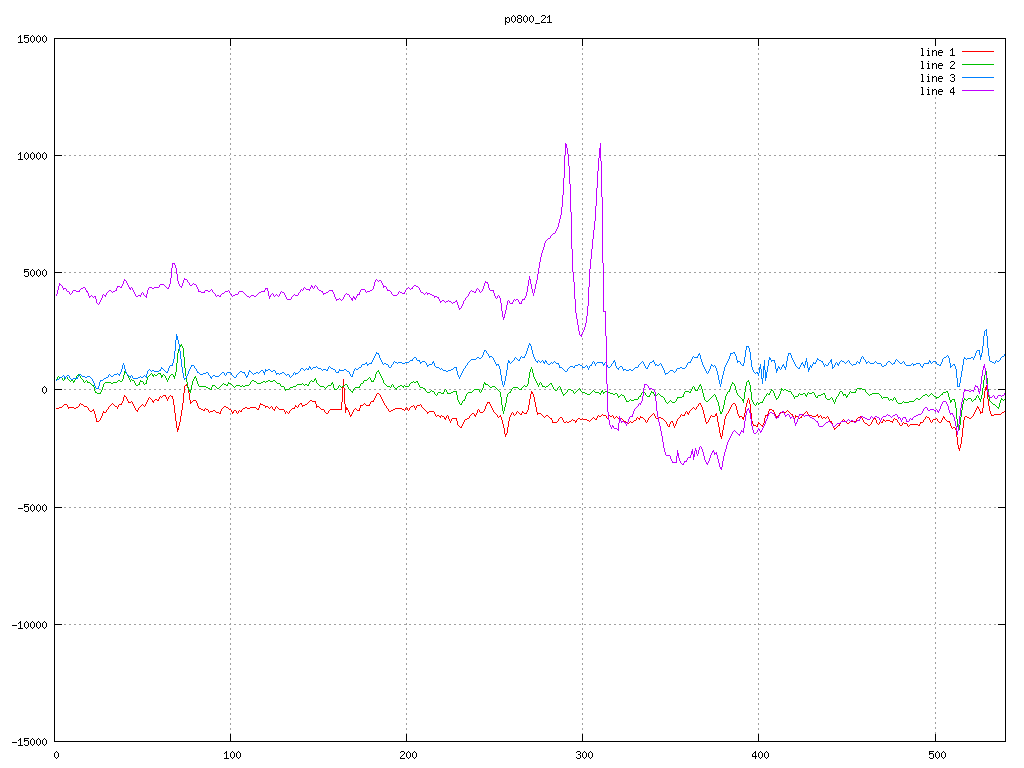The image size is (1024, 768).
Task: Click the y-axis label -15000
Action: coord(29,742)
